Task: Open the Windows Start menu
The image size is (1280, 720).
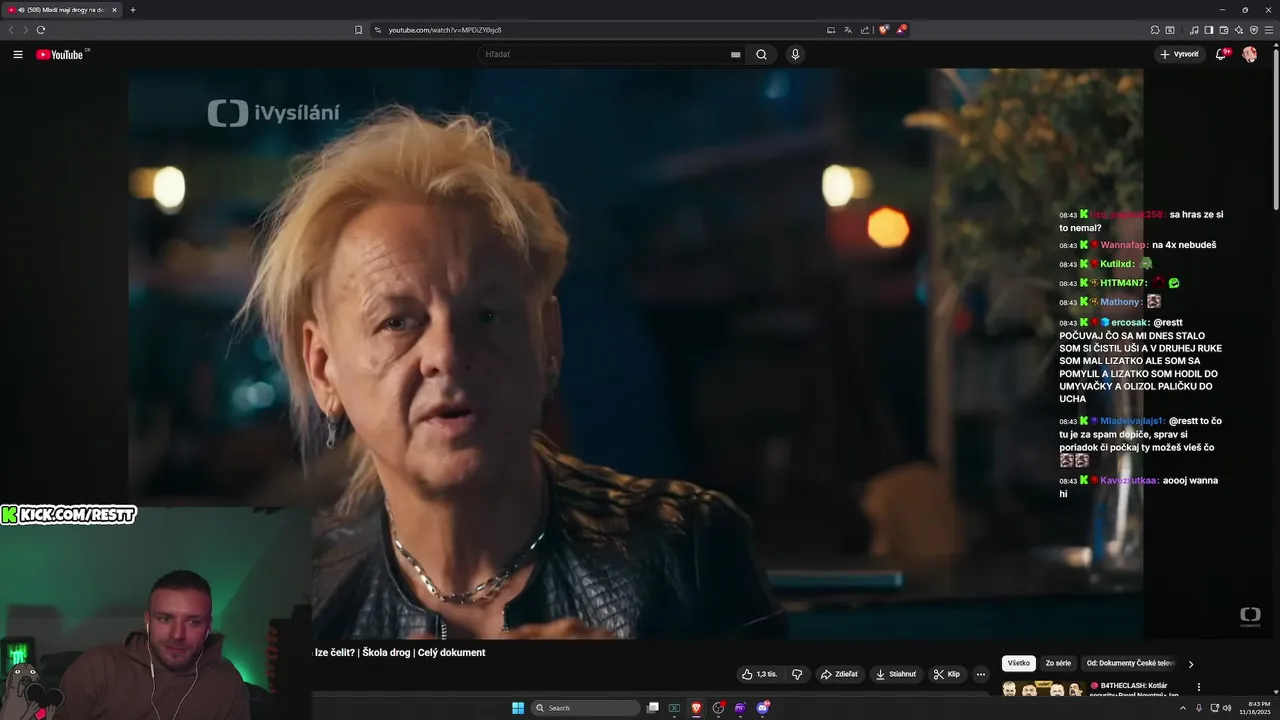Action: pyautogui.click(x=518, y=708)
